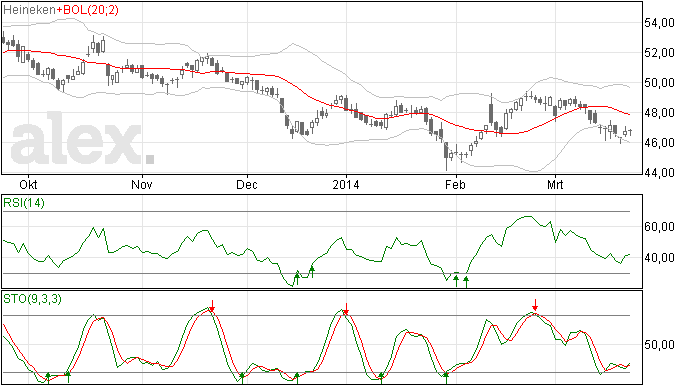Click the red stochastic sell arrow in late February
This screenshot has width=690, height=387.
[x=535, y=304]
